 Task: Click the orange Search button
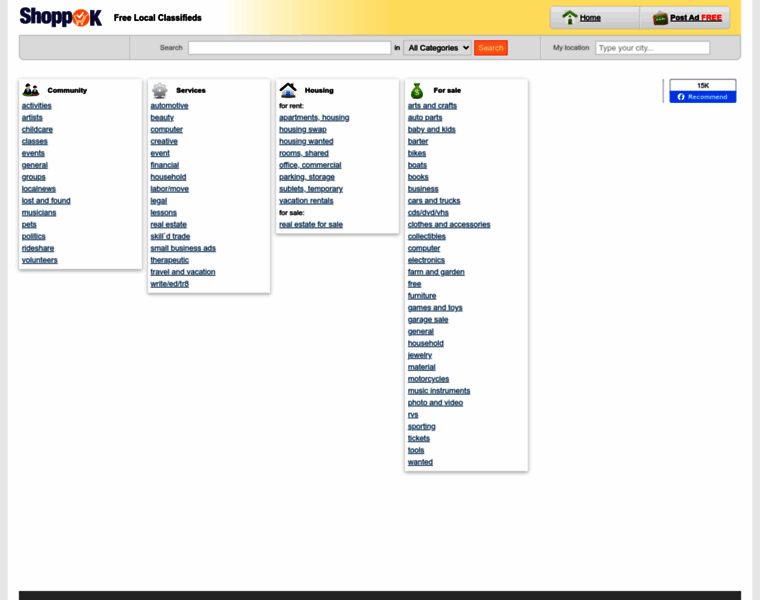(491, 47)
